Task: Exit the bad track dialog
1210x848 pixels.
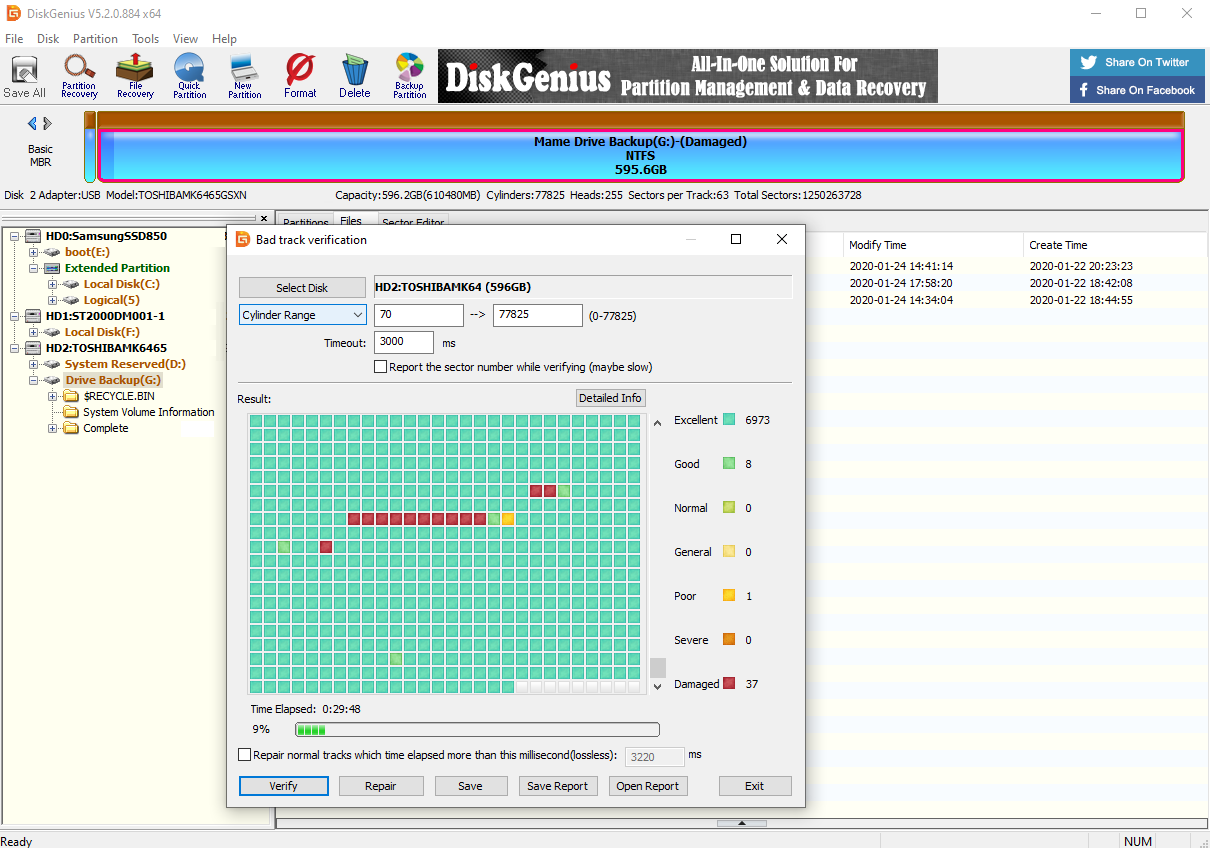Action: (755, 786)
